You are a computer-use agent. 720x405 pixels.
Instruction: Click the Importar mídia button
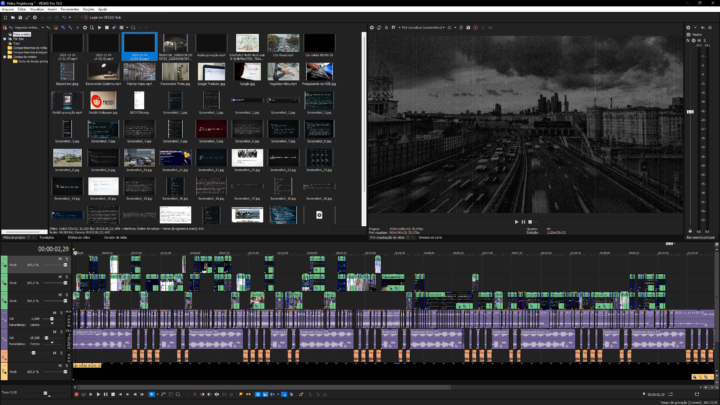tap(26, 27)
